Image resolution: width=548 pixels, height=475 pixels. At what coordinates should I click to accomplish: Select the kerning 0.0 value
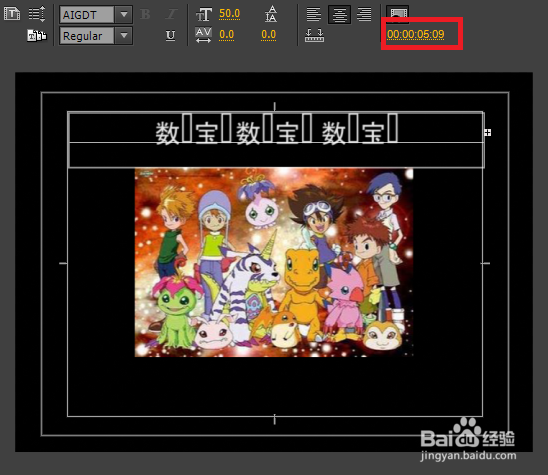click(226, 35)
